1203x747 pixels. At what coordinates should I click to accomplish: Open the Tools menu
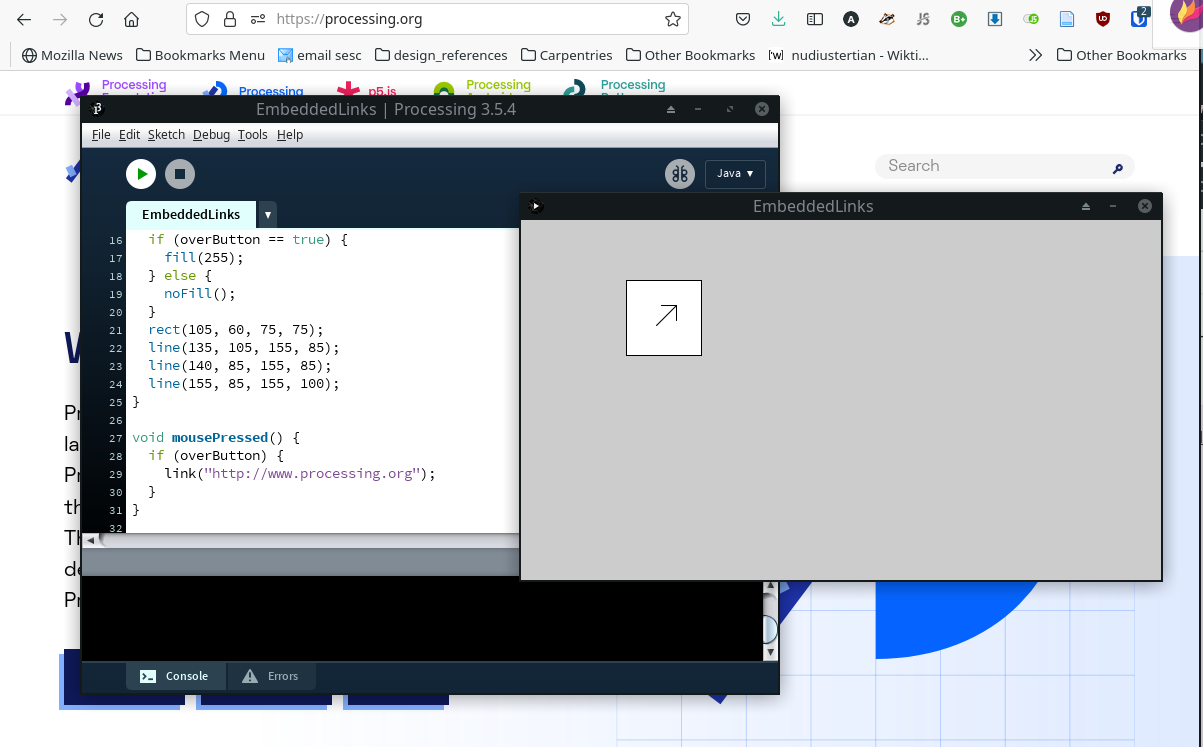tap(252, 135)
